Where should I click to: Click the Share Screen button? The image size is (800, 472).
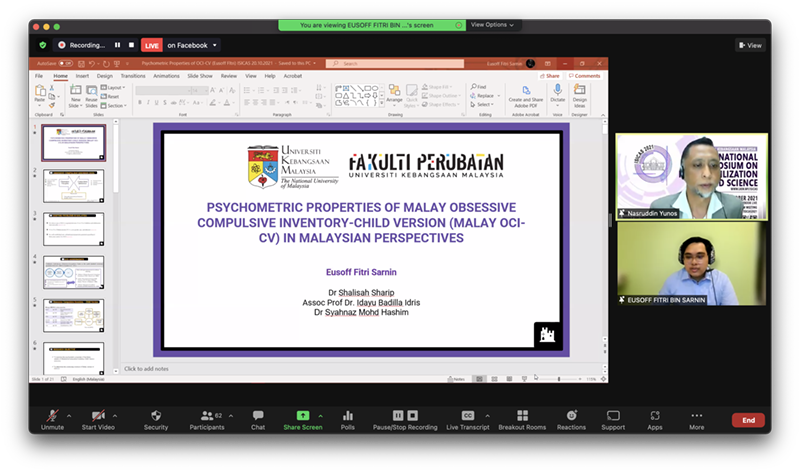pos(302,418)
